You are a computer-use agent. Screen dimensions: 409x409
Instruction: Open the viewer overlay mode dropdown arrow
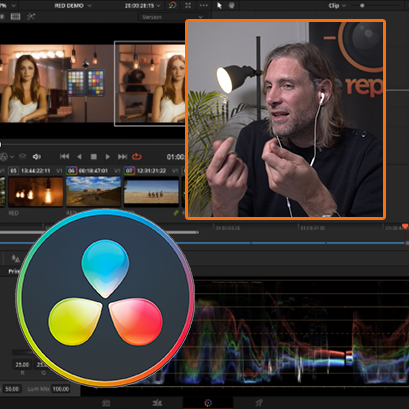[x=12, y=157]
